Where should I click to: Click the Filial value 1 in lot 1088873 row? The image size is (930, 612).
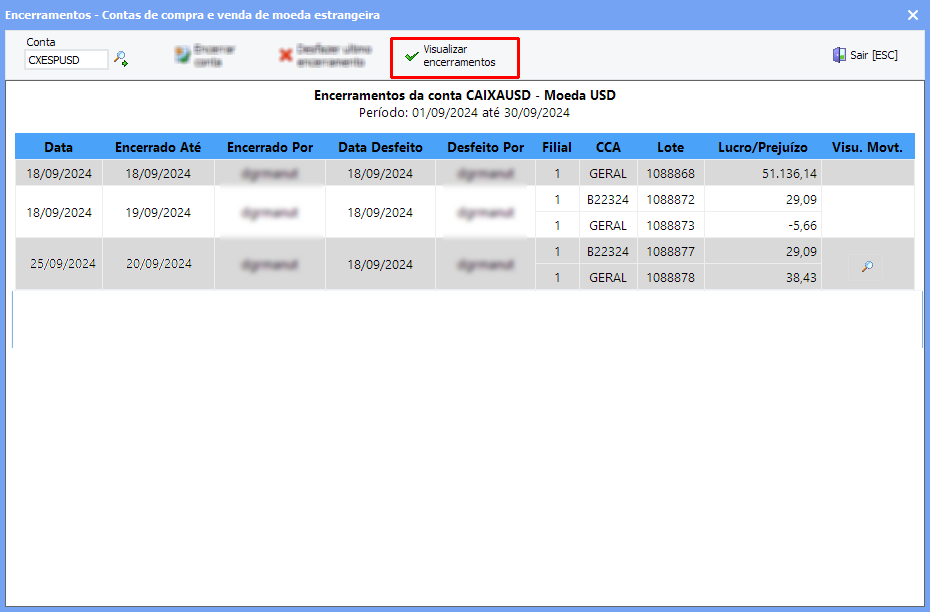pos(557,226)
